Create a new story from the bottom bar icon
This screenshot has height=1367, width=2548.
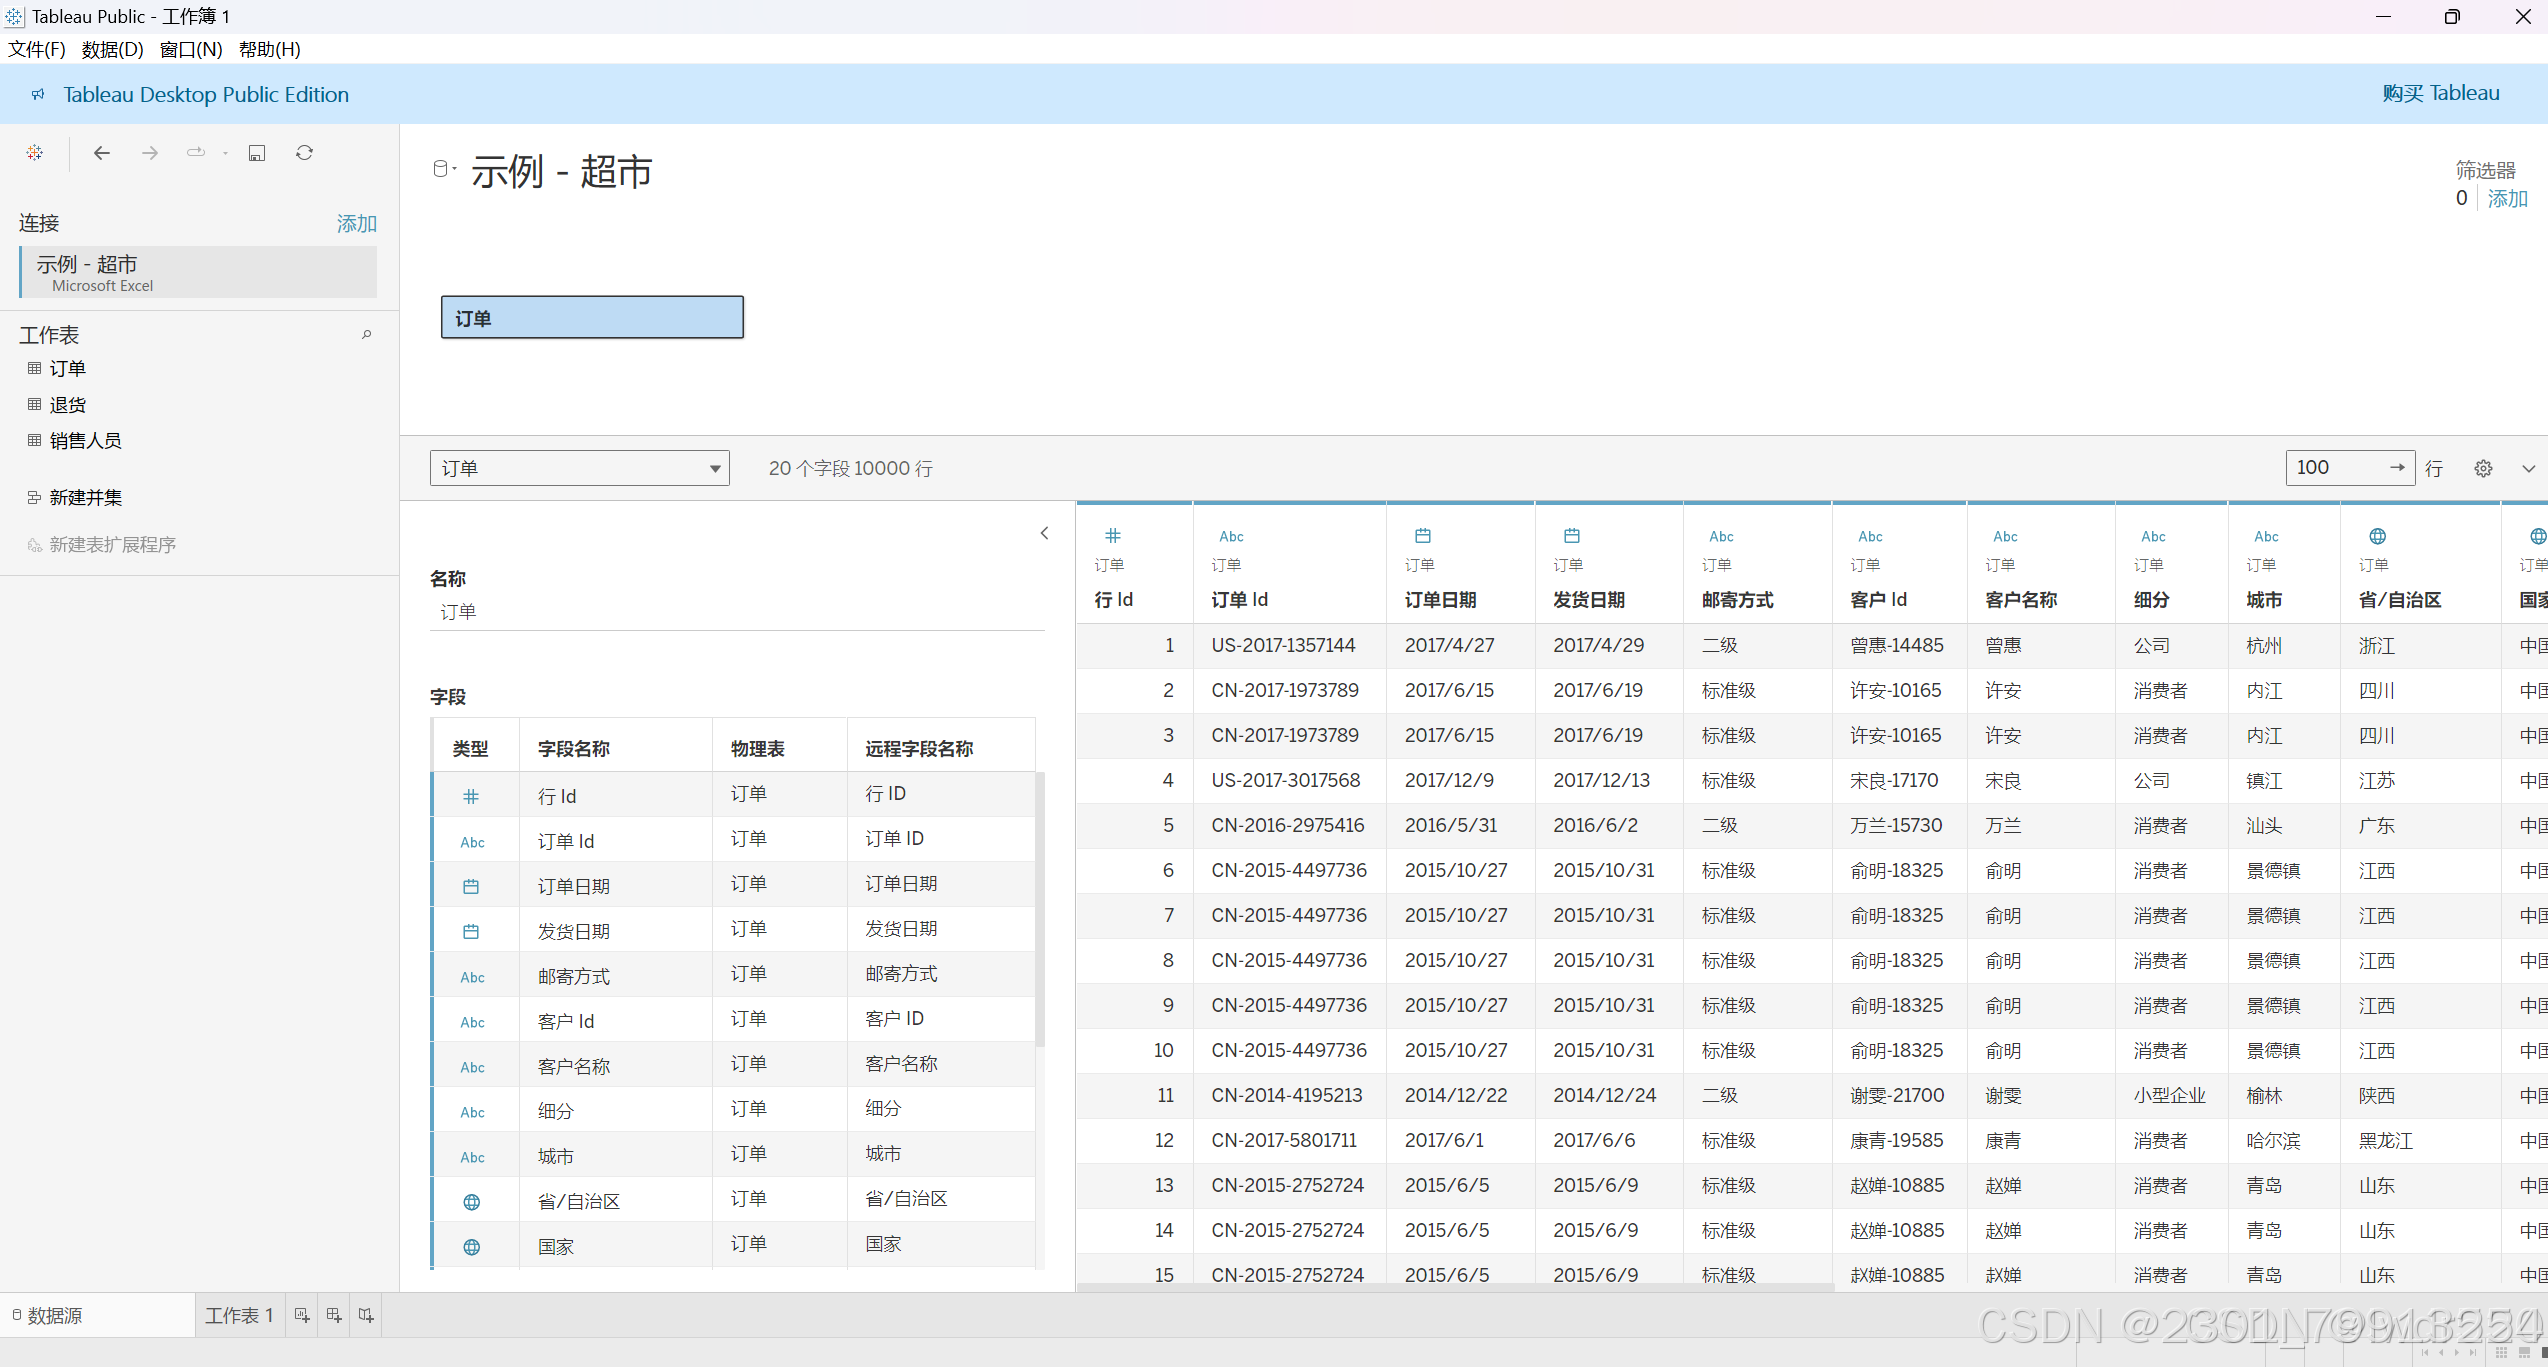click(366, 1315)
